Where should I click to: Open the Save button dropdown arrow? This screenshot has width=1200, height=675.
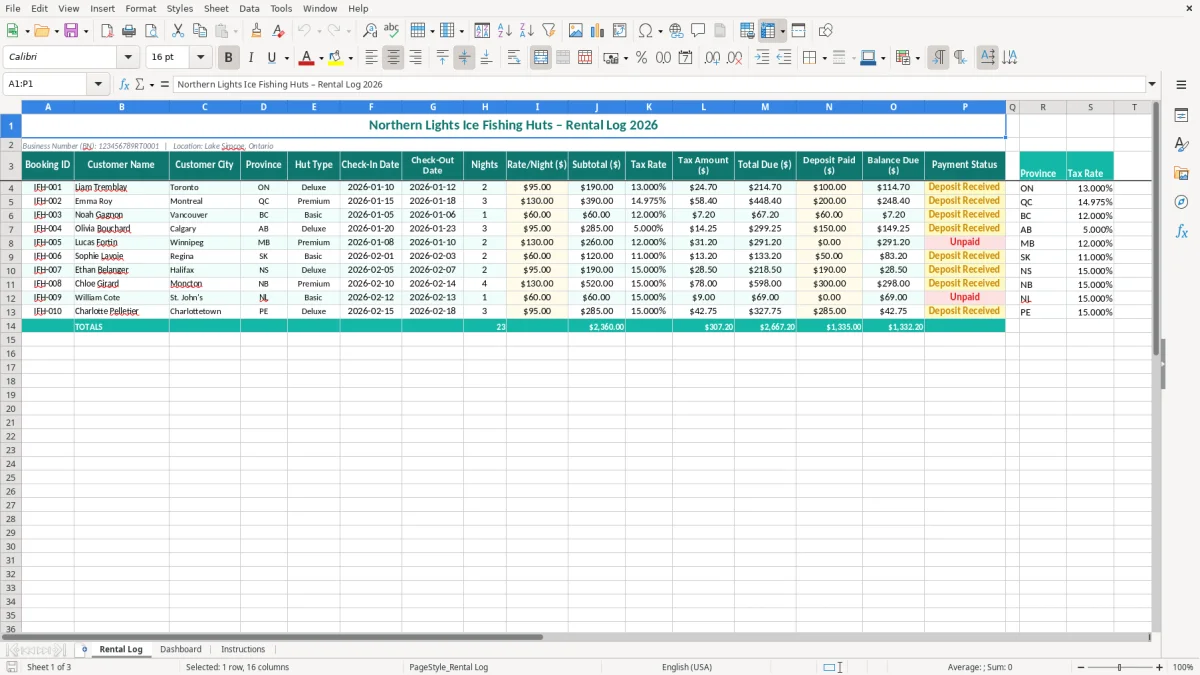click(x=86, y=31)
